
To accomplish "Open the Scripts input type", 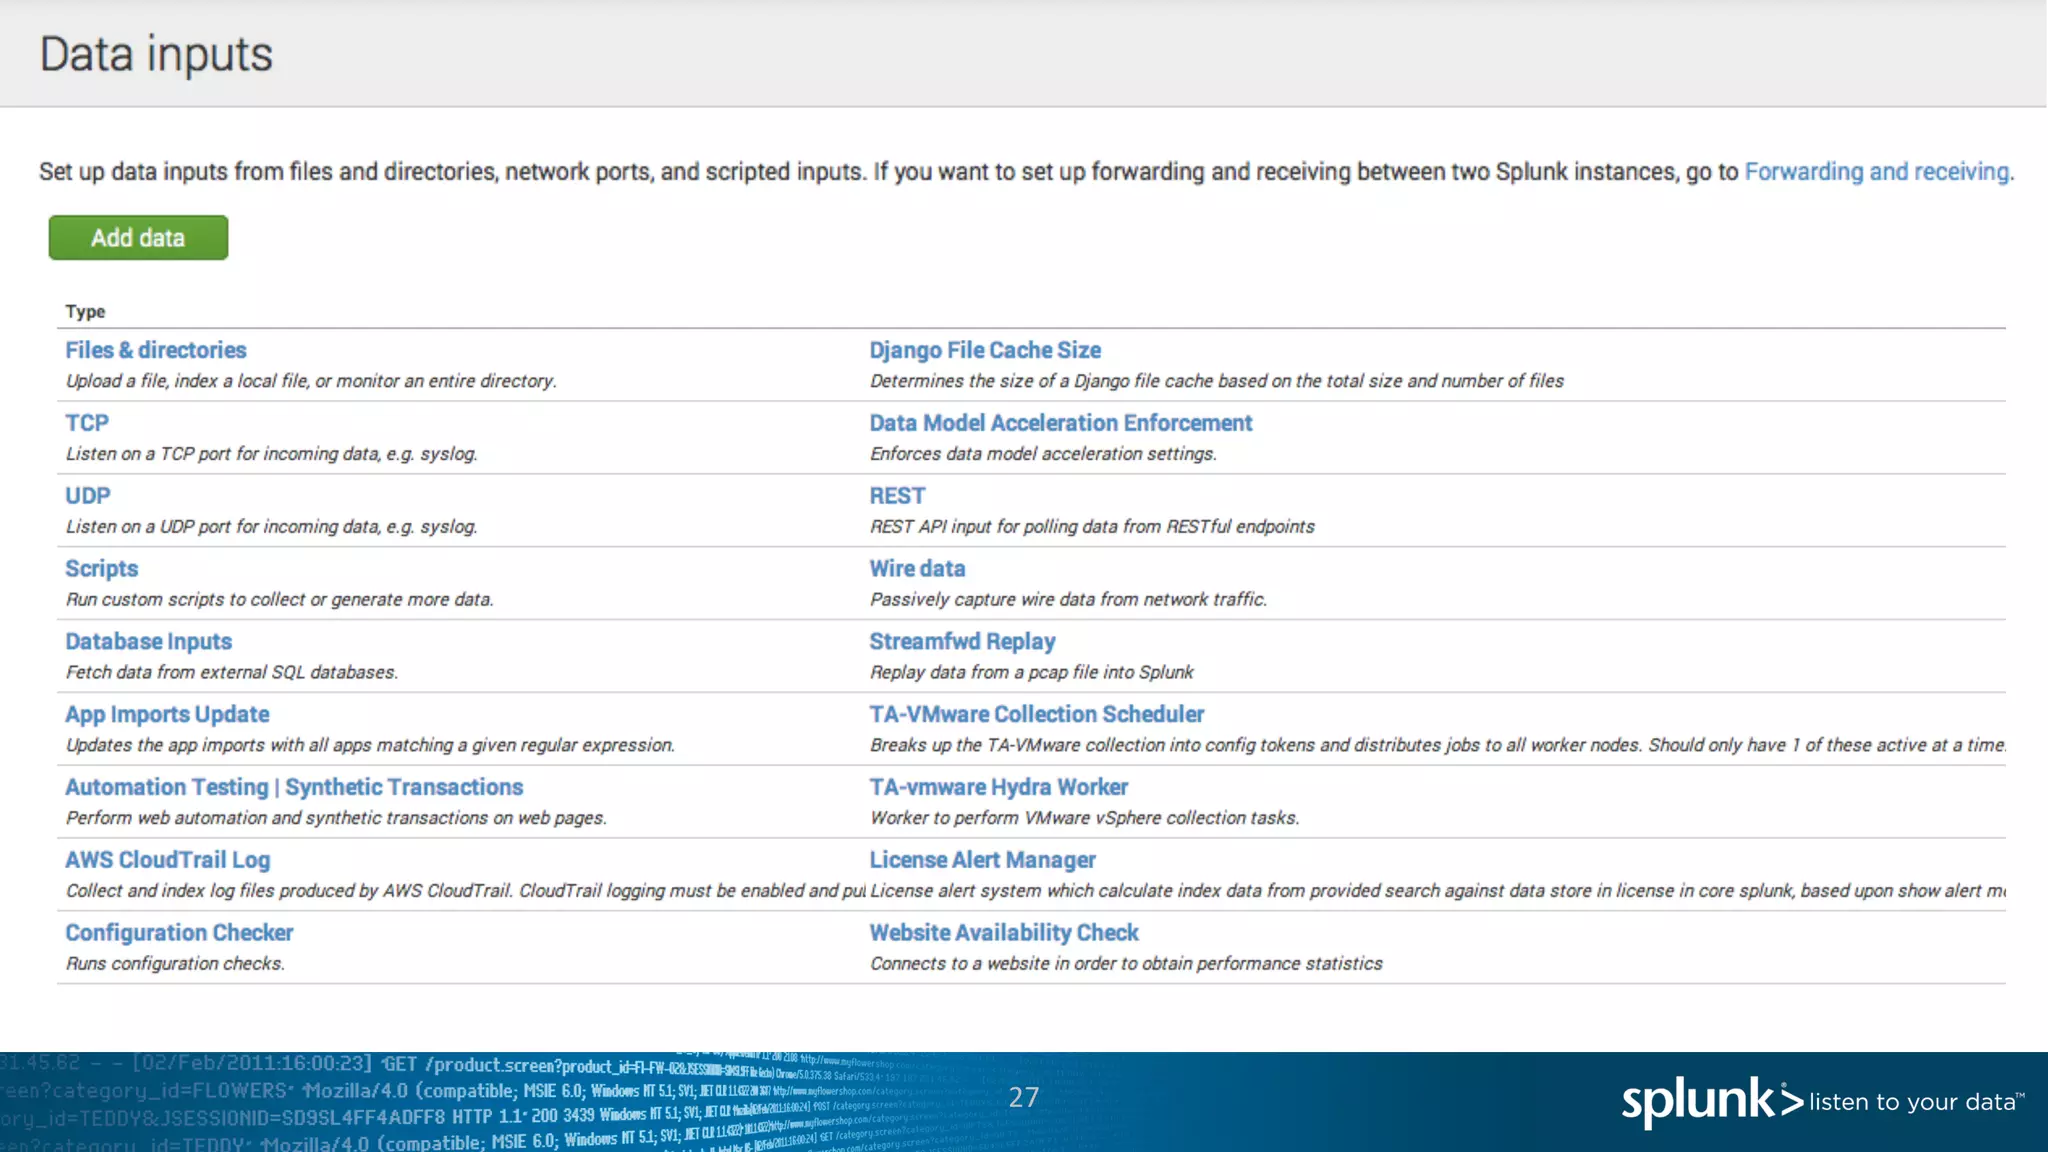I will click(101, 569).
